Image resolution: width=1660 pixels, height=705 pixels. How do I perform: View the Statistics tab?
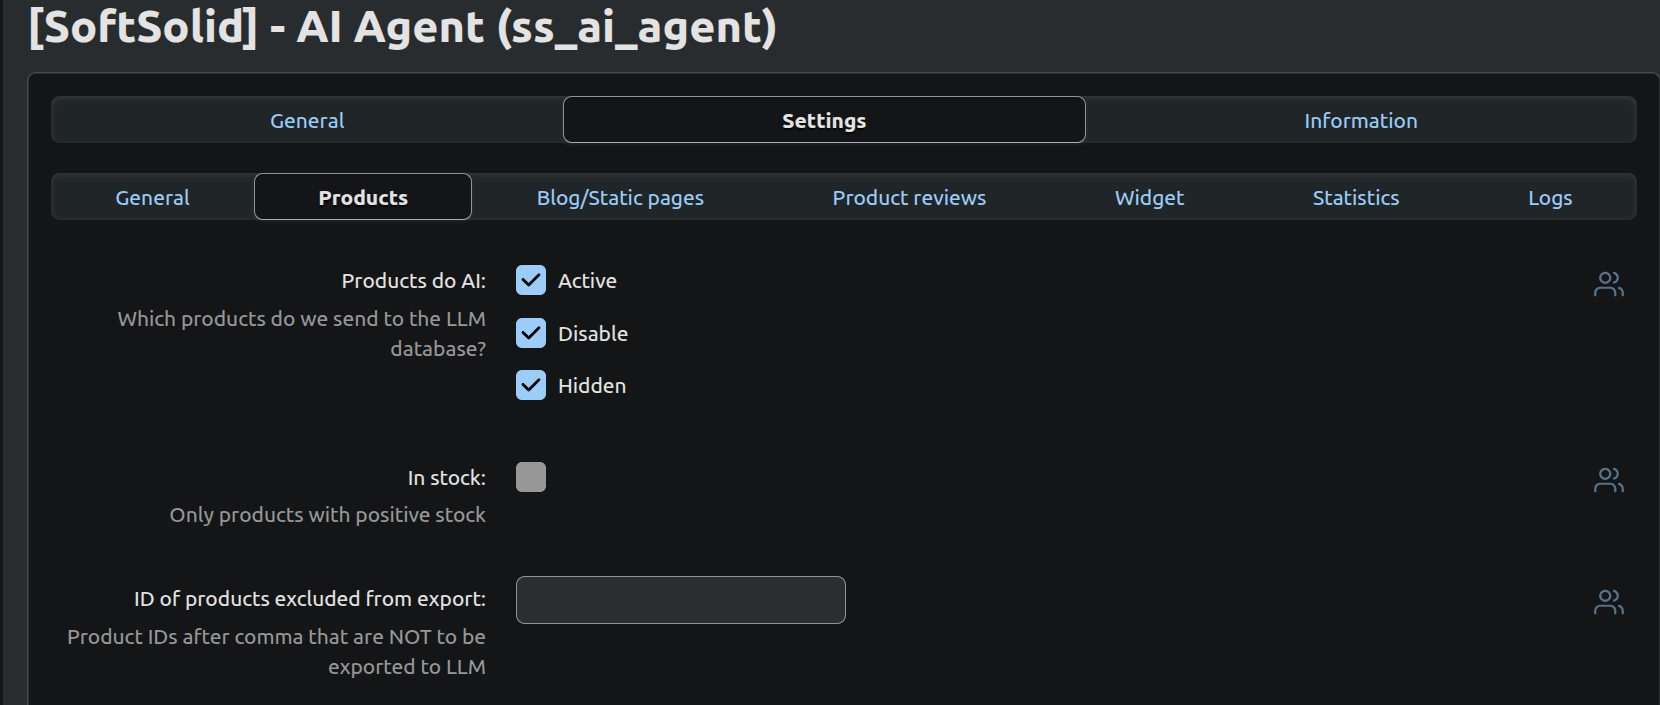1355,198
